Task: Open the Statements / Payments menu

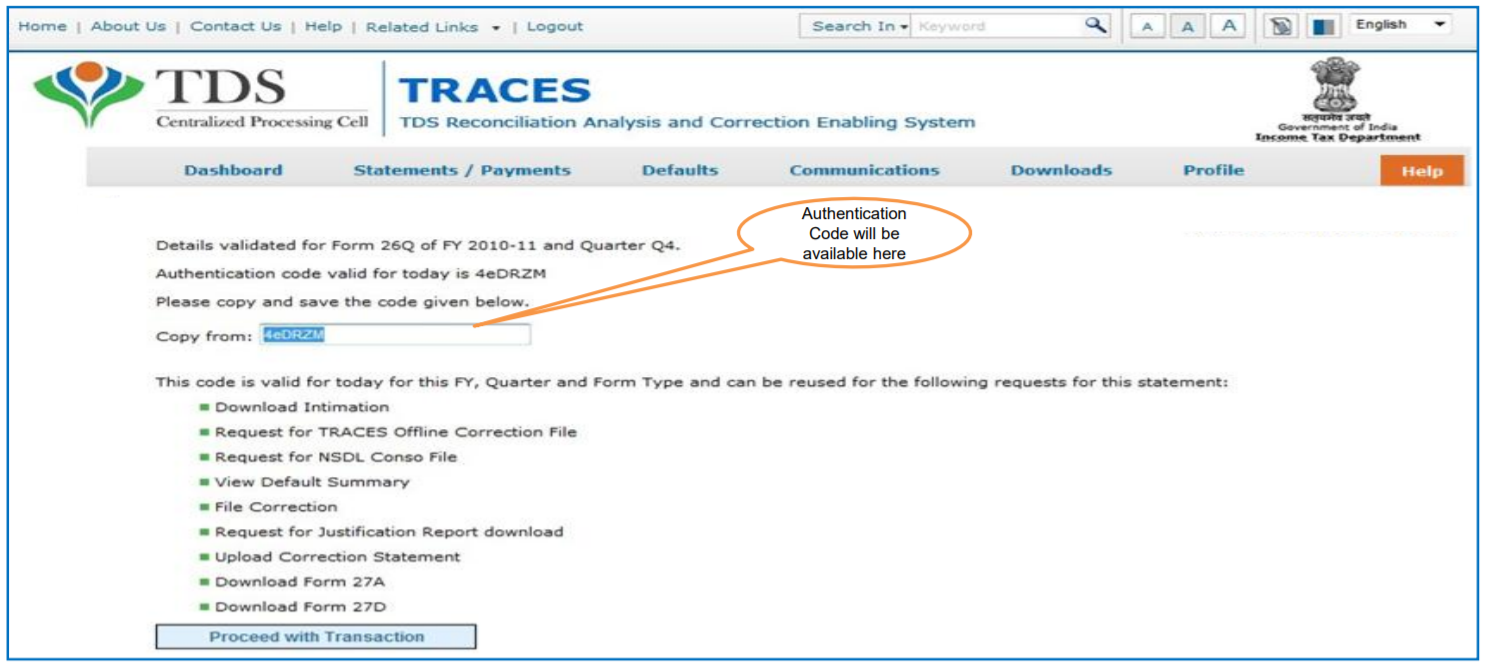Action: (462, 171)
